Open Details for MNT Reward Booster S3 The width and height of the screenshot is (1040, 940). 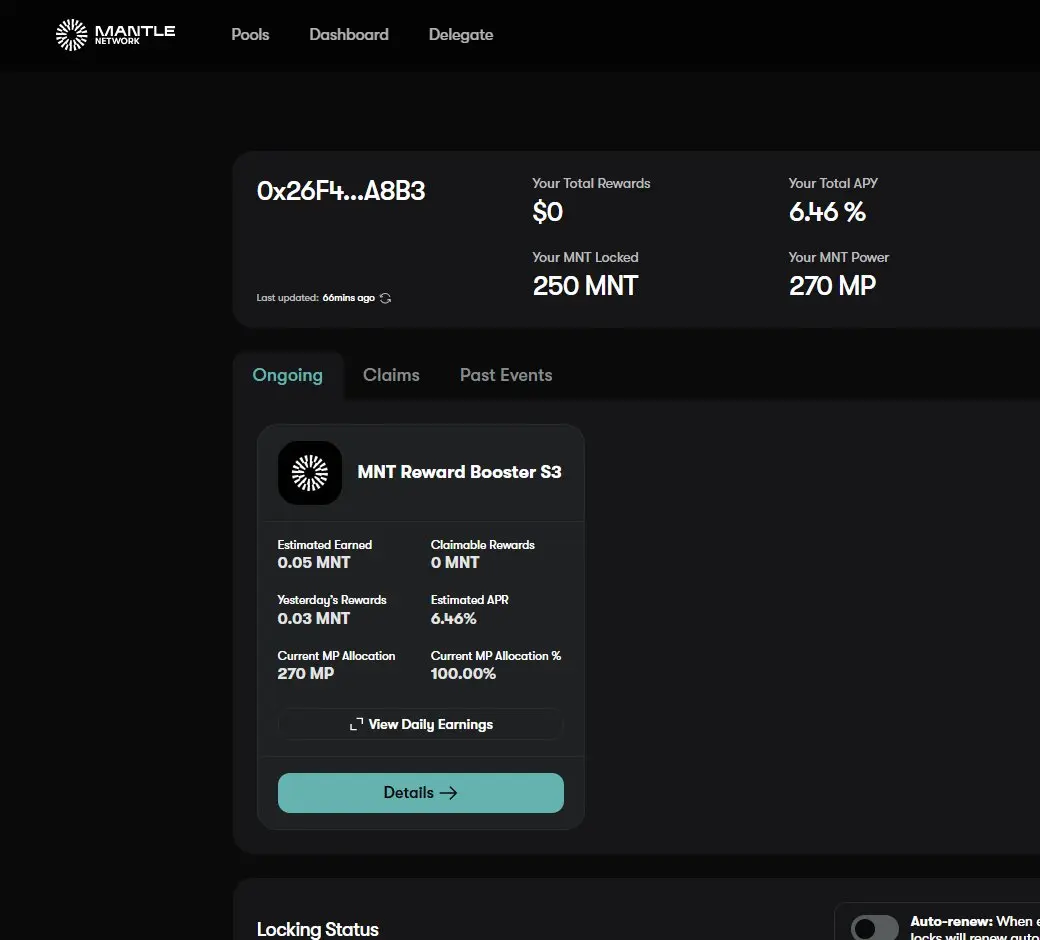click(x=421, y=793)
